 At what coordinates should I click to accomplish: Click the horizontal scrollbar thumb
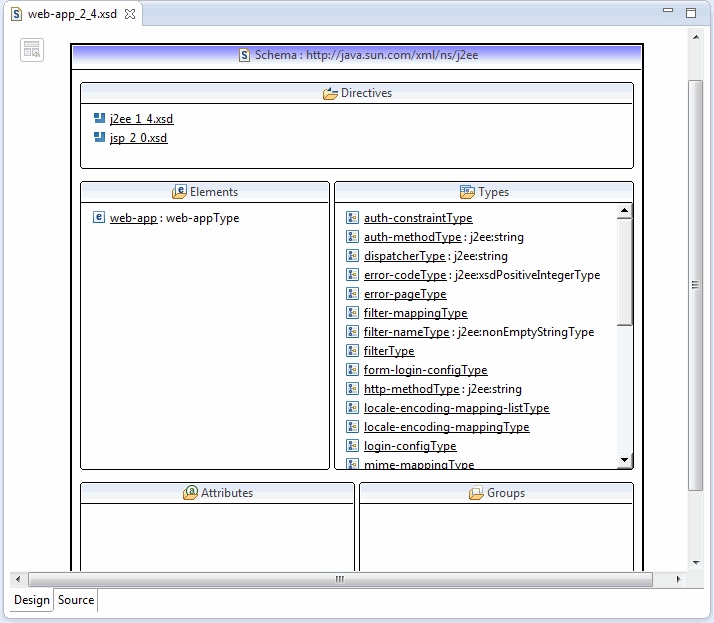(x=340, y=579)
